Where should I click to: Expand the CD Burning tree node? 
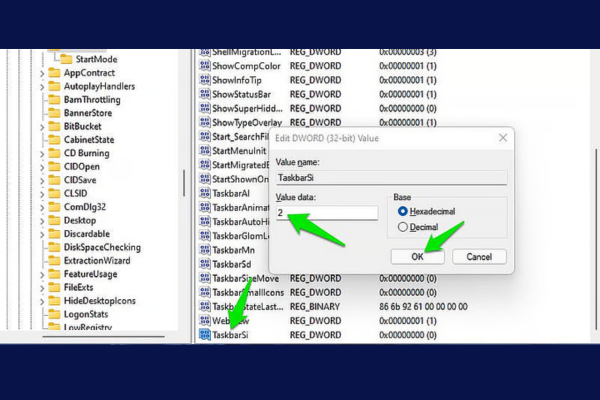coord(42,154)
